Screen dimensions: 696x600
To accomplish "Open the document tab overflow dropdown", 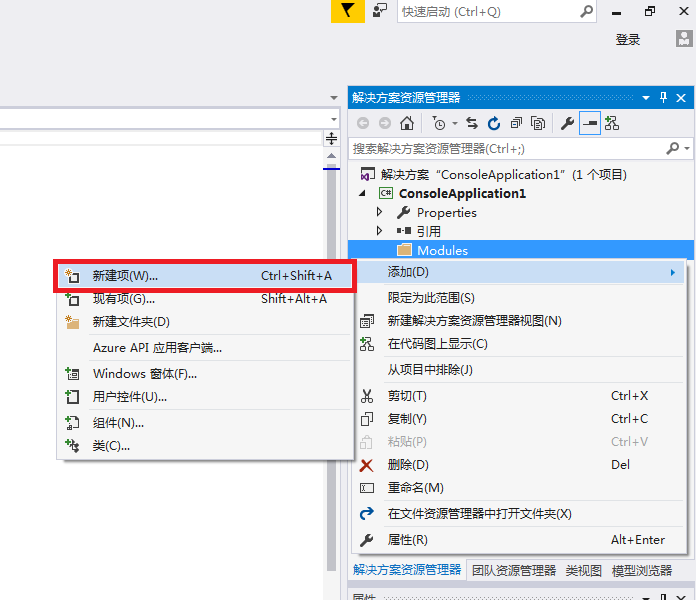I will tap(334, 97).
